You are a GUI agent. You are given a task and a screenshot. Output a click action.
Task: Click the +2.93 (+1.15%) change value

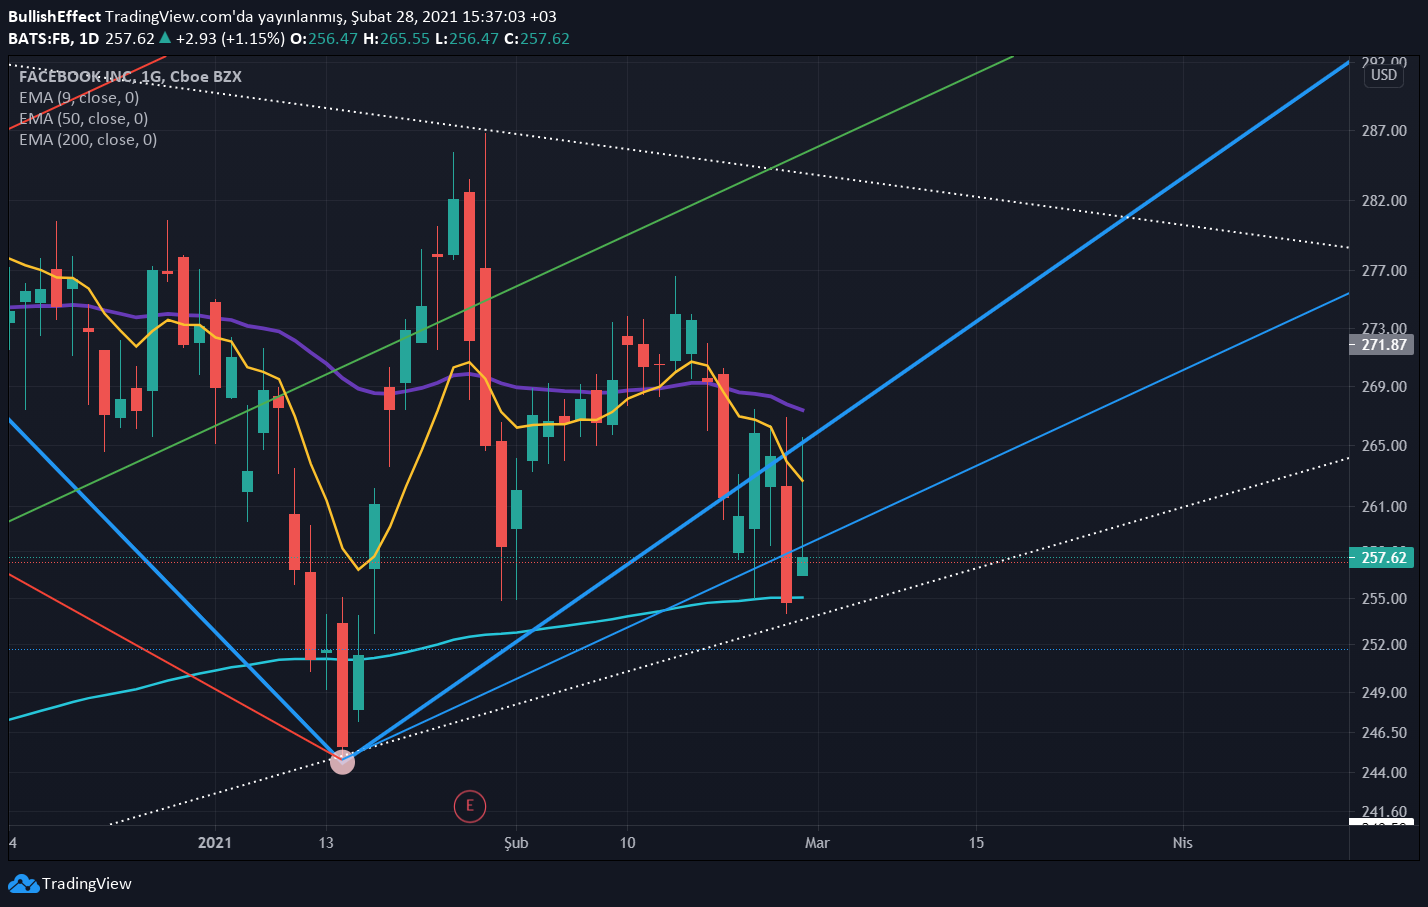[229, 38]
